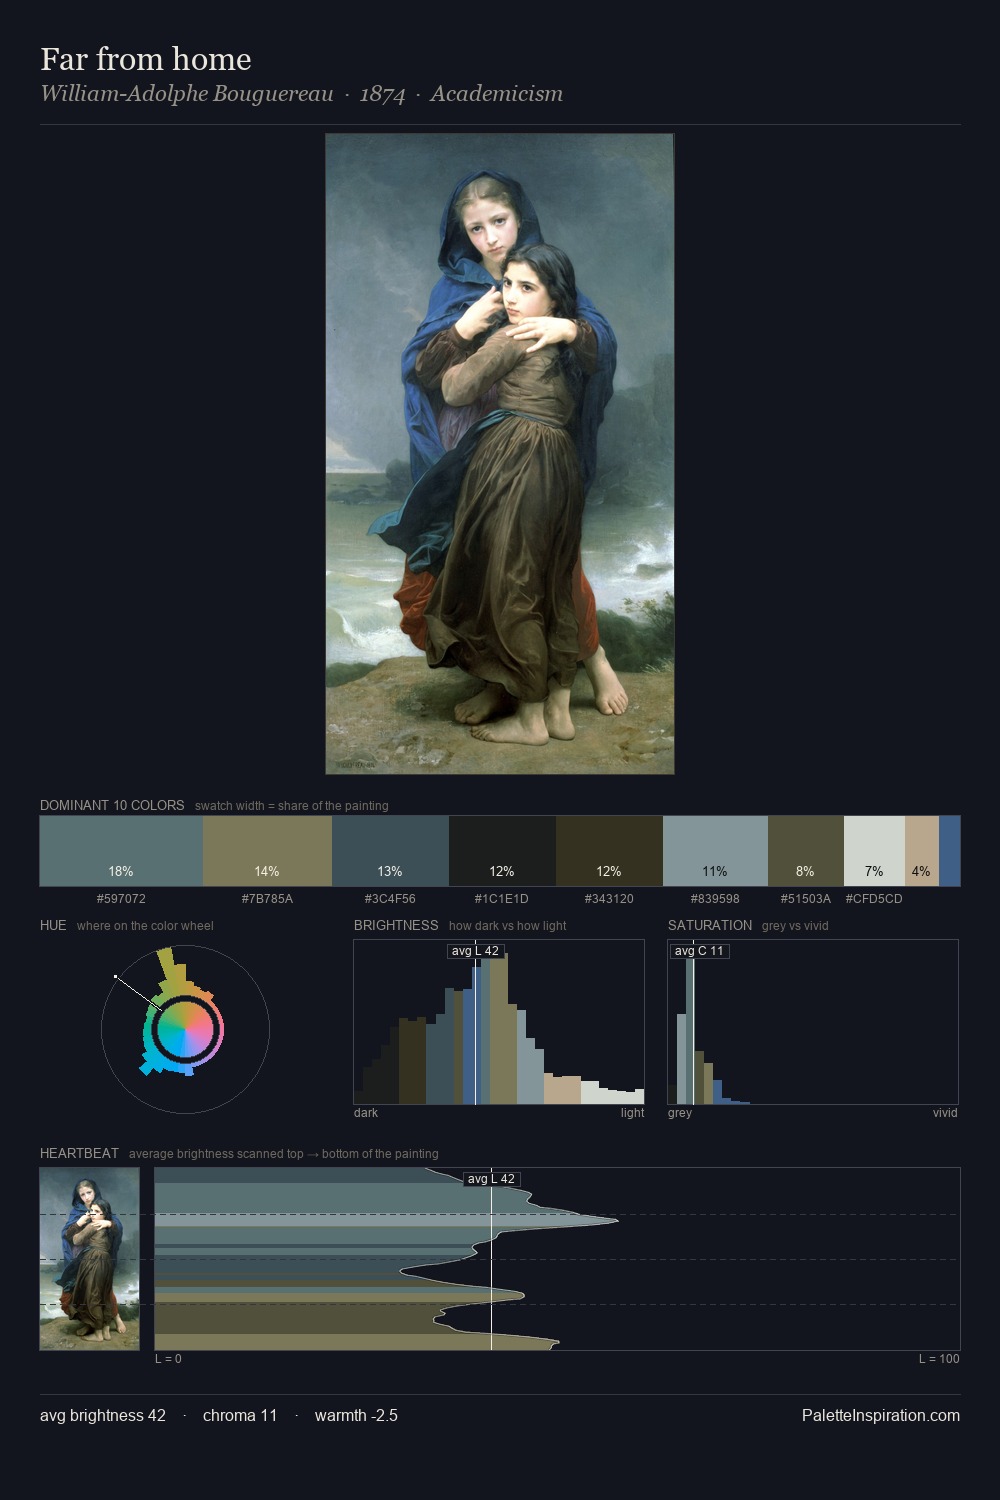The image size is (1000, 1500).
Task: Click the near-black 12% swatch #1C1E1D
Action: (x=502, y=851)
